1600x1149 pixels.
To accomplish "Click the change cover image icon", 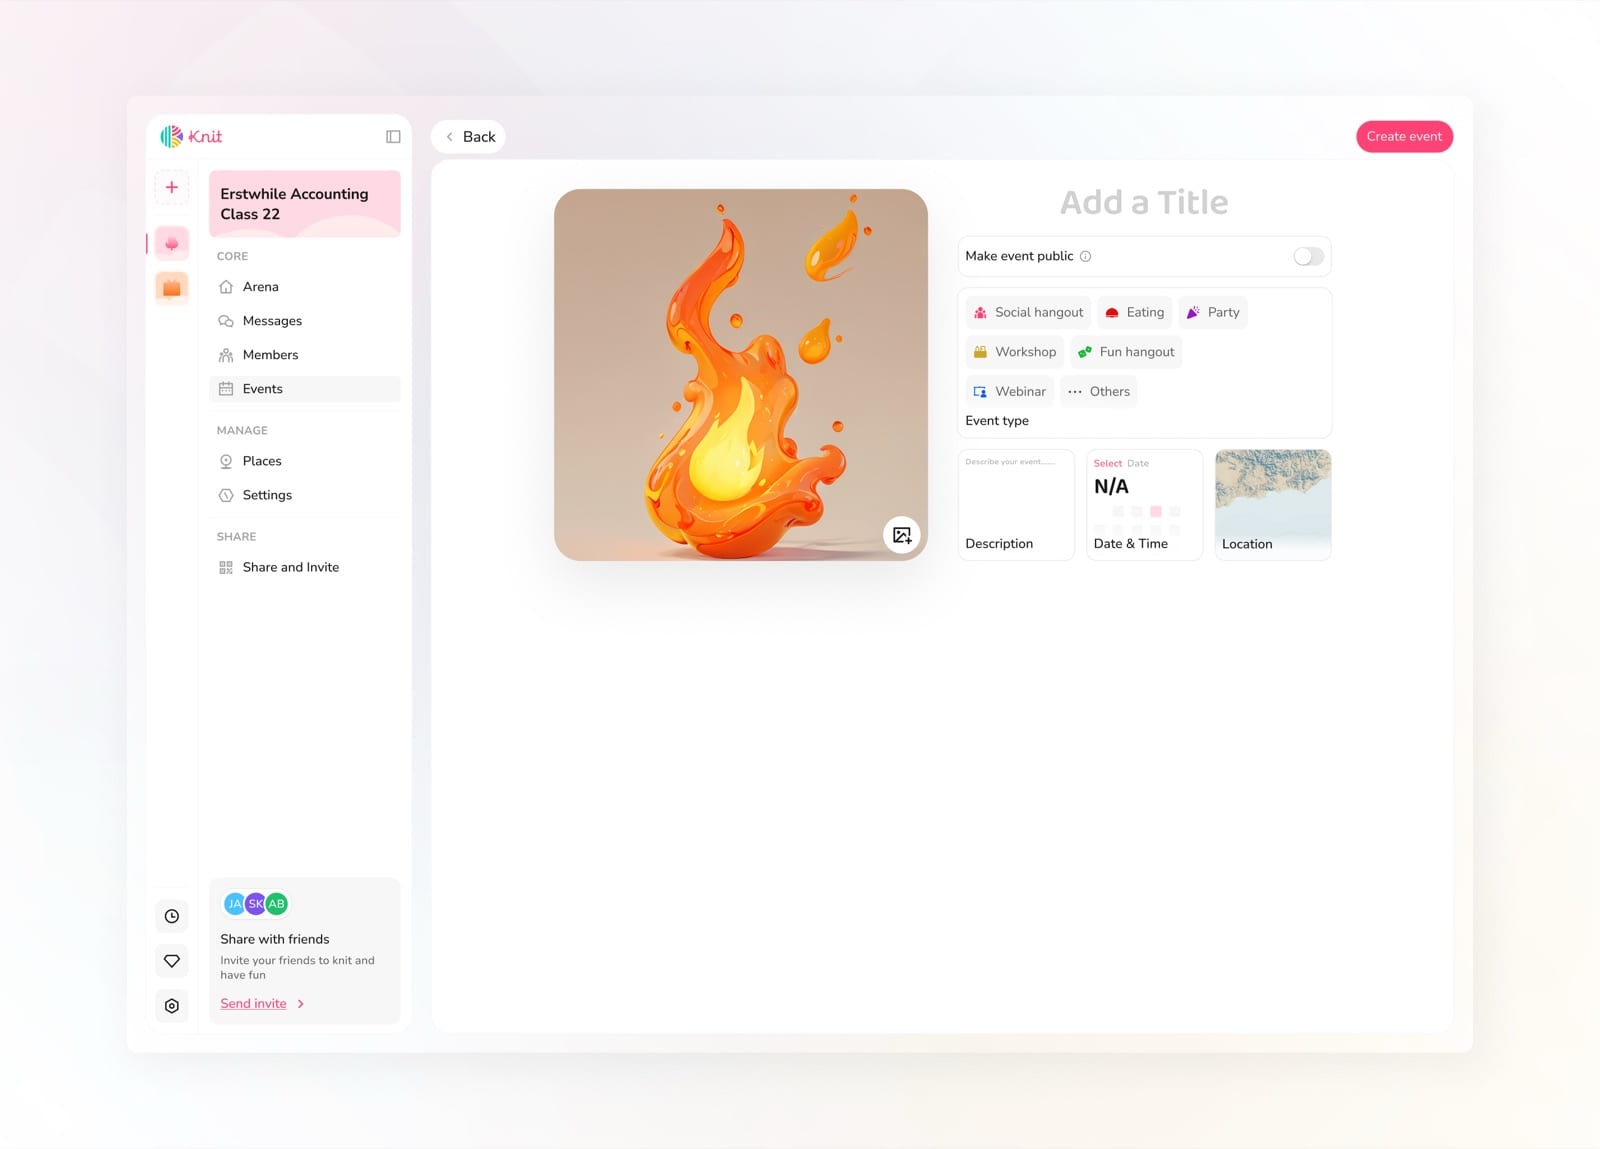I will pyautogui.click(x=902, y=535).
